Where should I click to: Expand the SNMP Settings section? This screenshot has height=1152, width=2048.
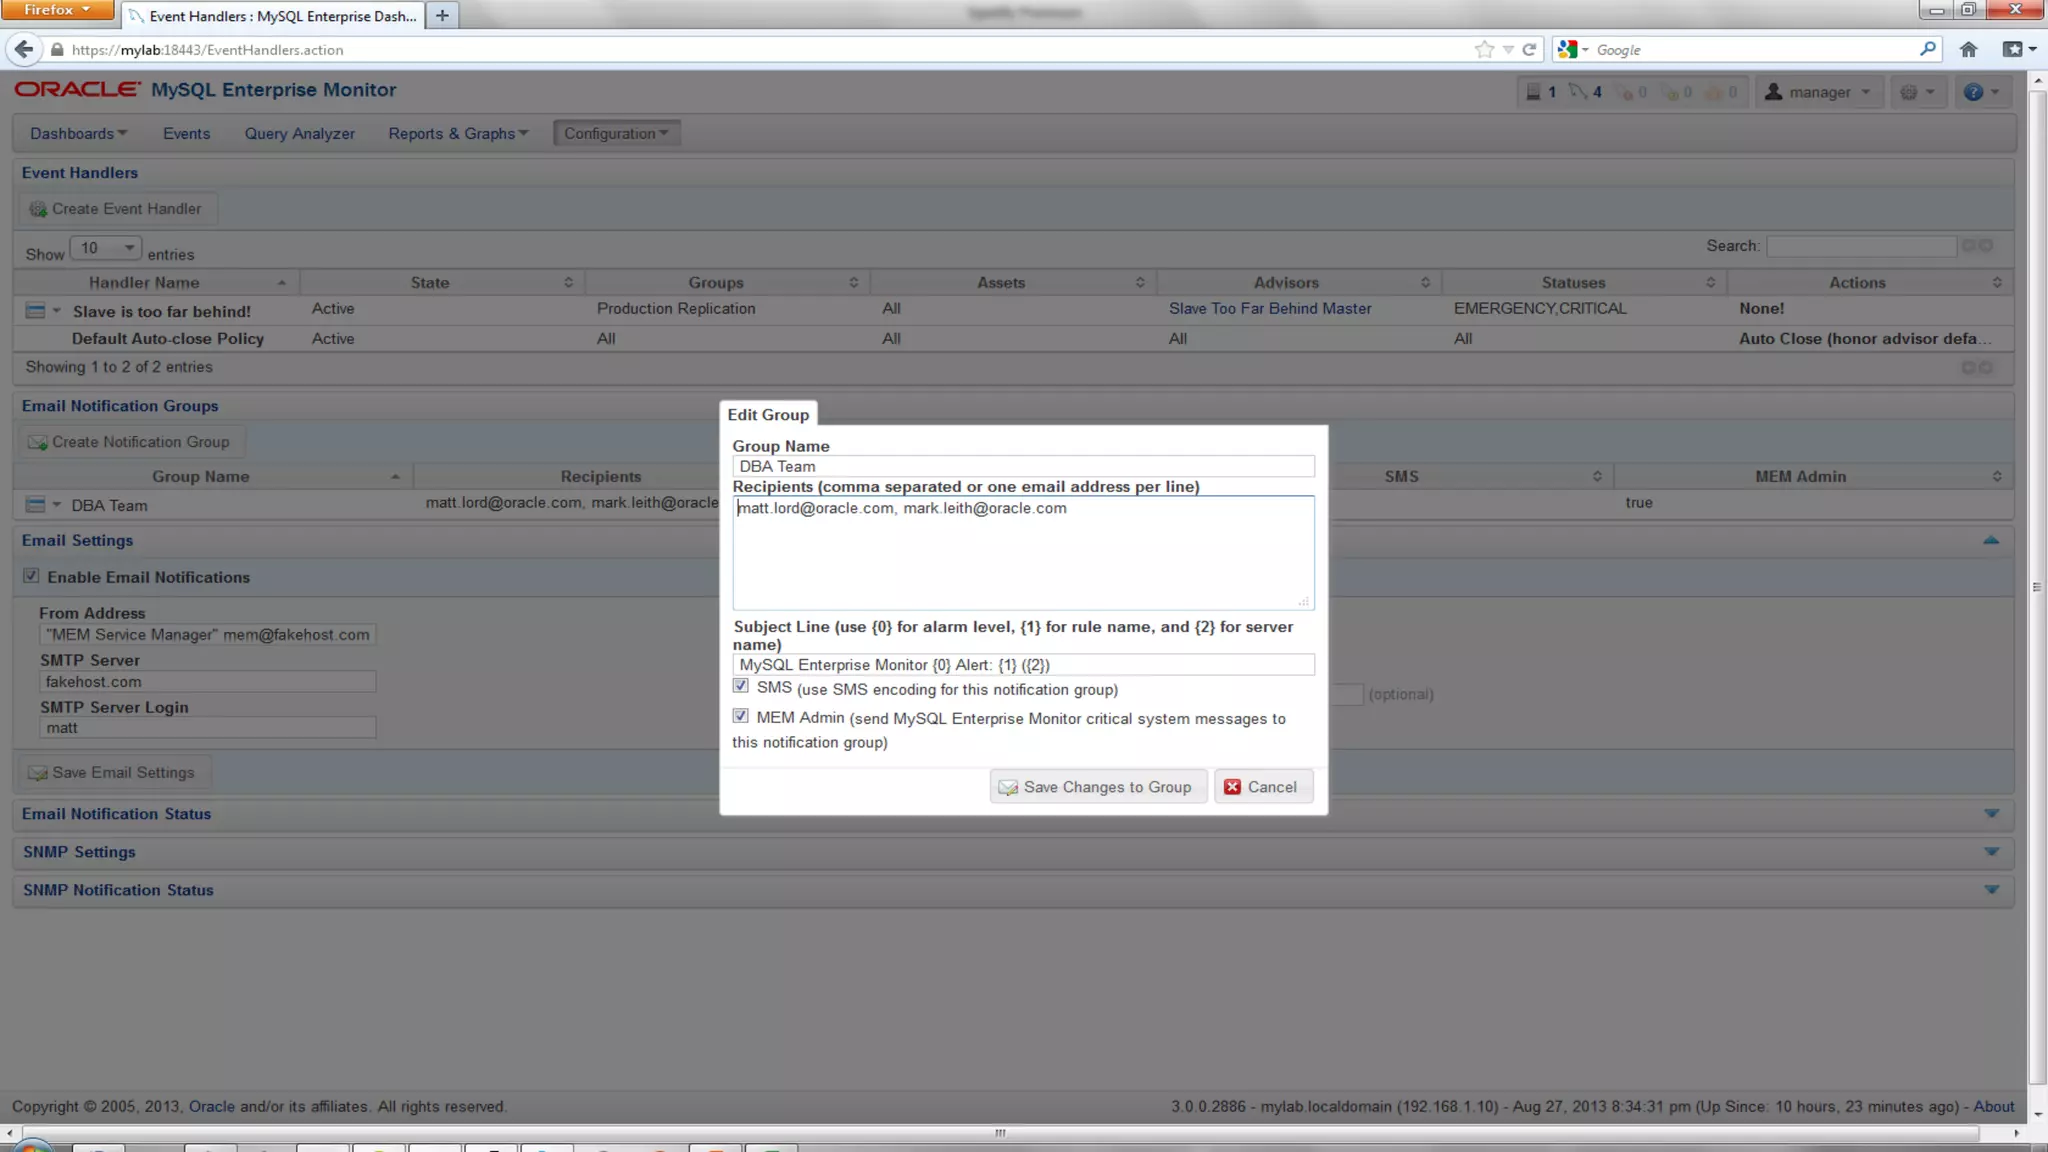(1991, 852)
